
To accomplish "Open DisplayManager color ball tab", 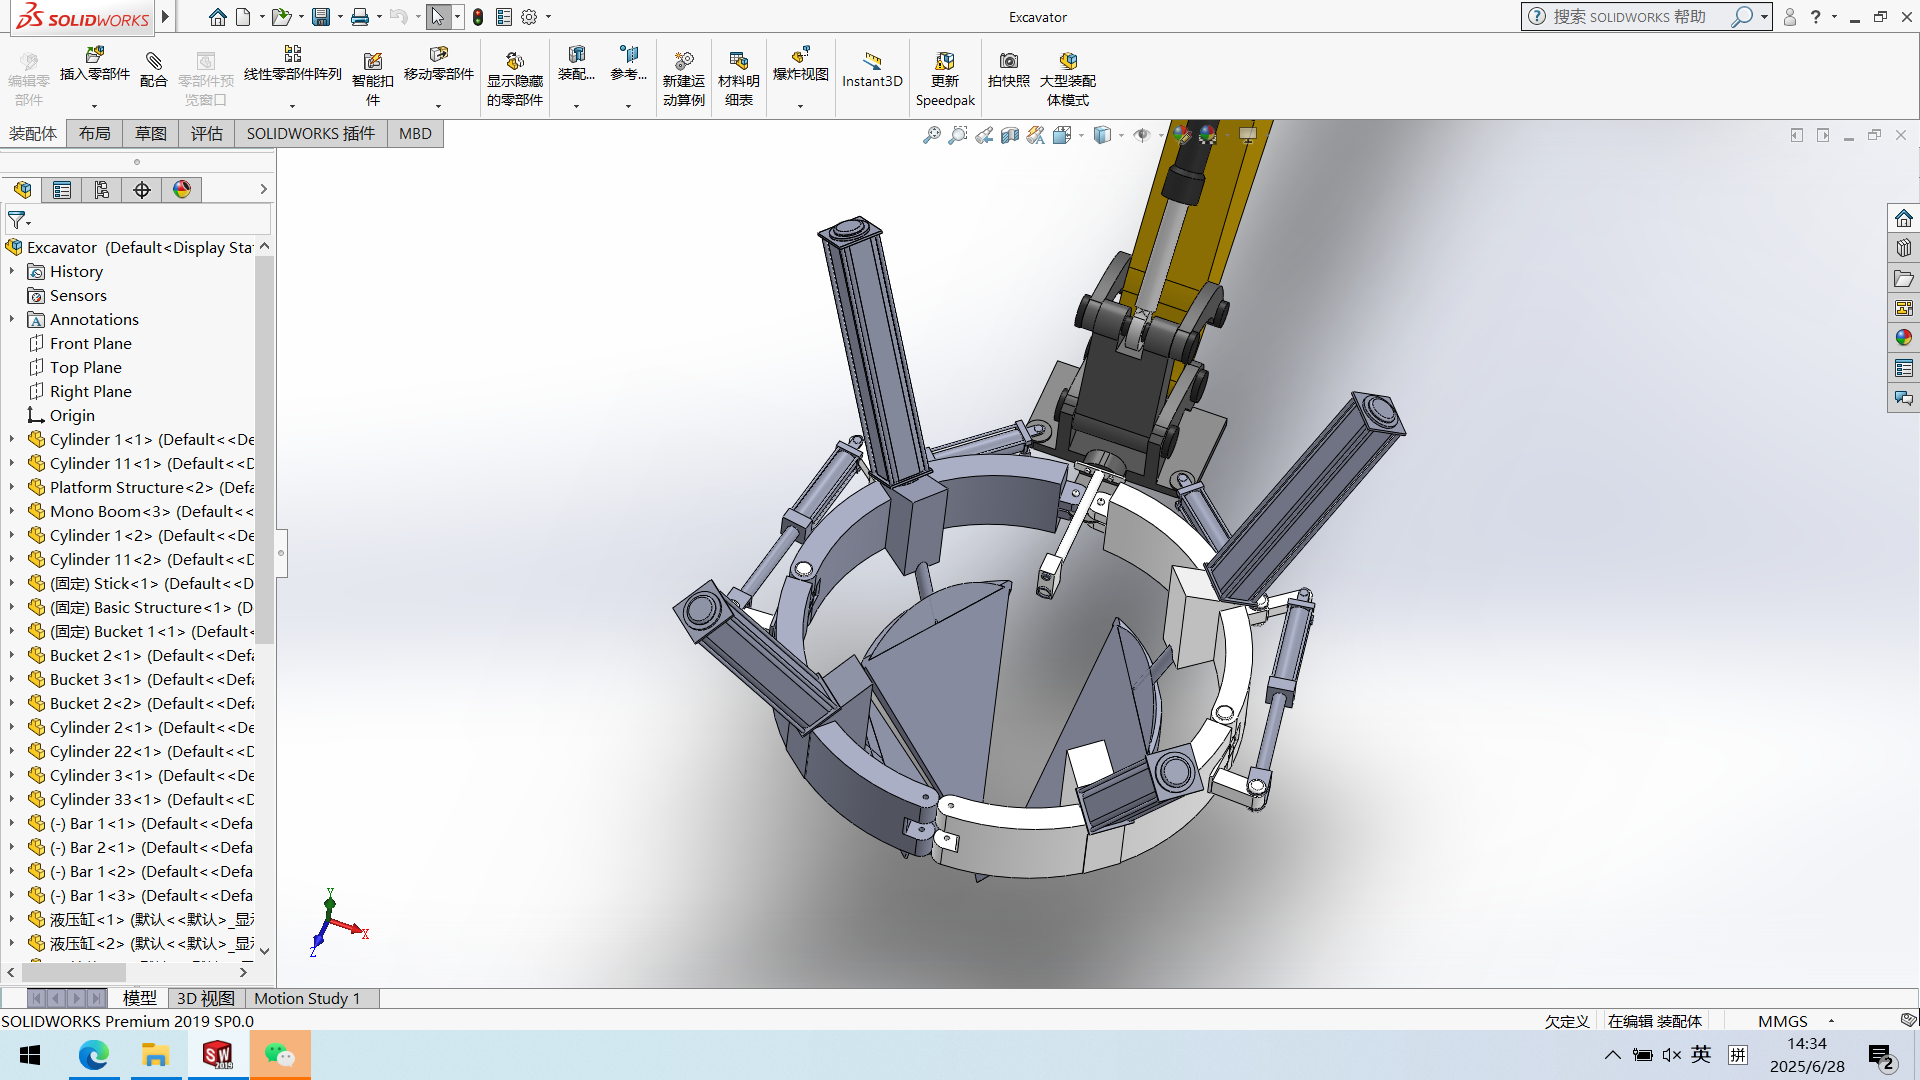I will 182,190.
